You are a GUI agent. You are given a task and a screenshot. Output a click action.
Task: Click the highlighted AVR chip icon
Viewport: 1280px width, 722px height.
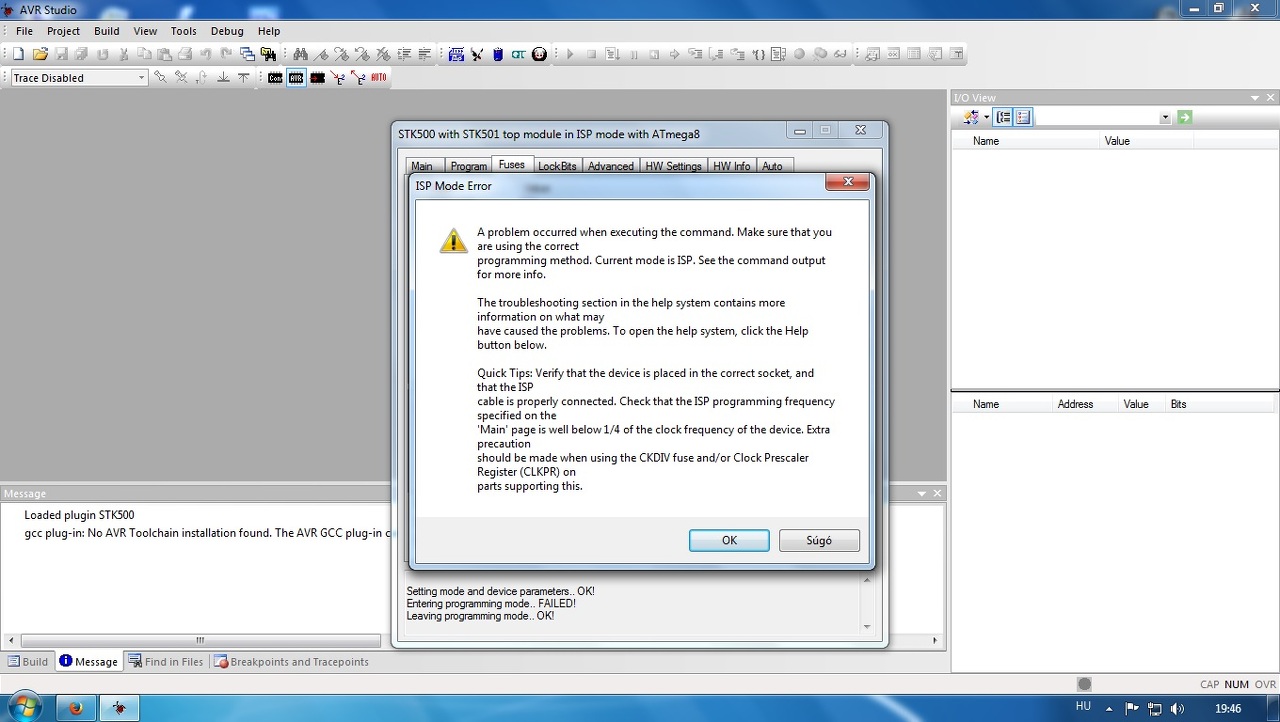click(x=296, y=77)
